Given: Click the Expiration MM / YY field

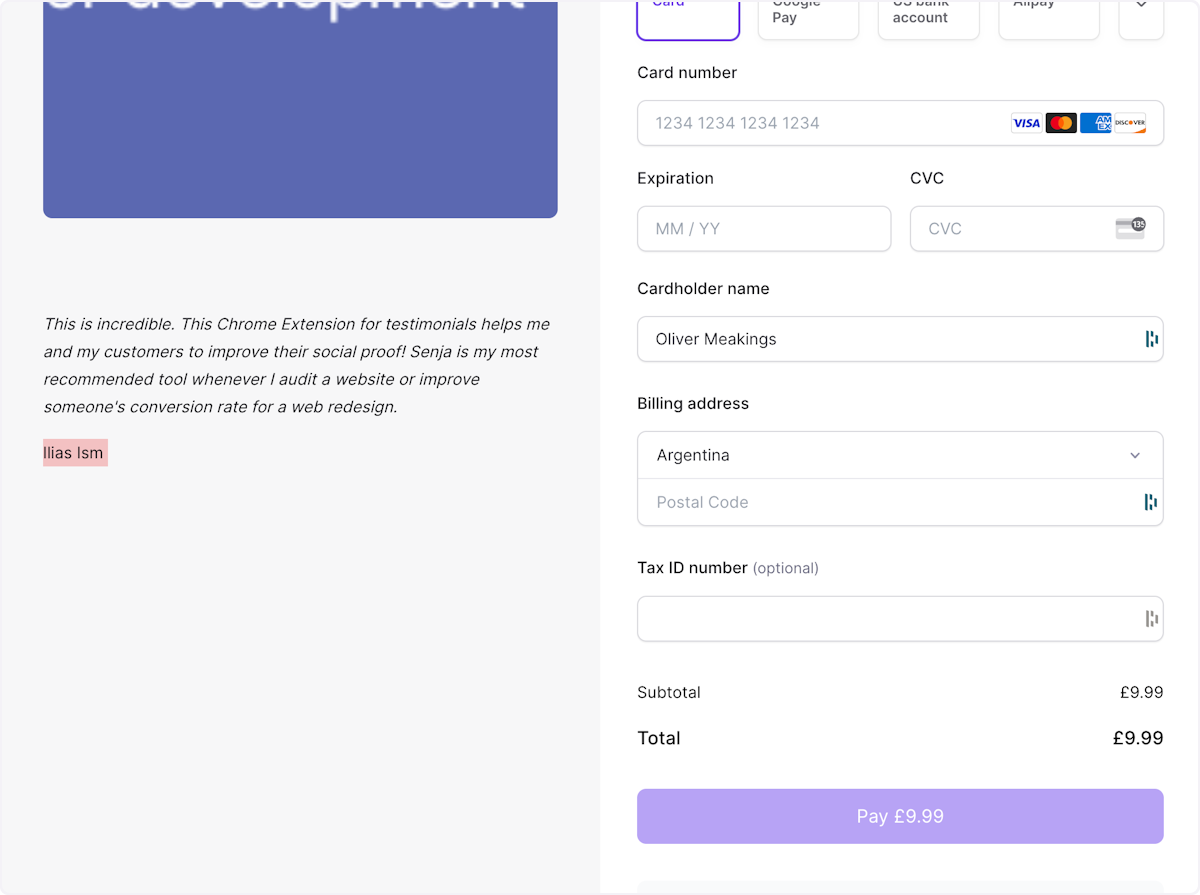Looking at the screenshot, I should click(x=764, y=228).
